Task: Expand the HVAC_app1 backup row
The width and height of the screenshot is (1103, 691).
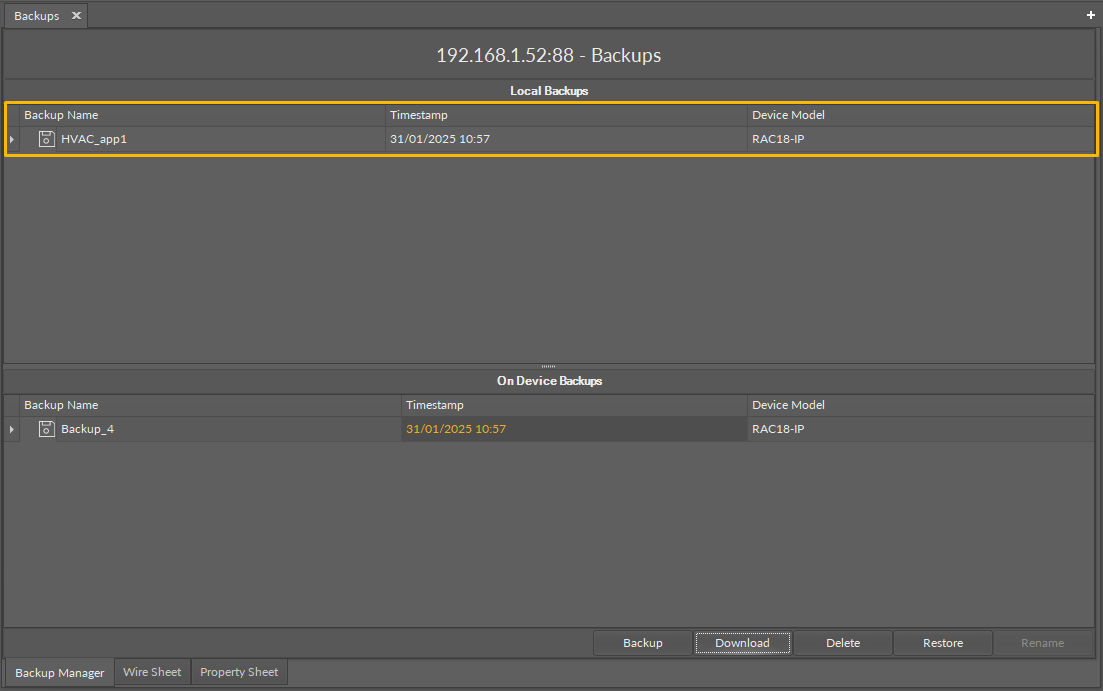Action: (x=12, y=139)
